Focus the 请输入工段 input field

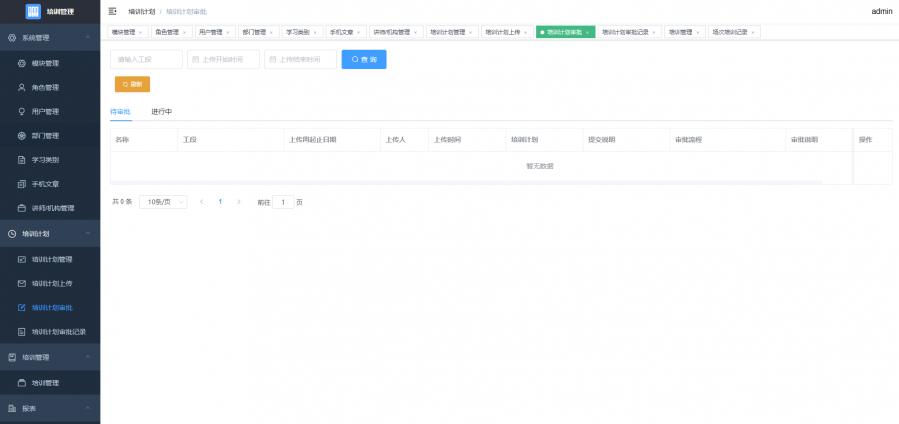(x=146, y=60)
